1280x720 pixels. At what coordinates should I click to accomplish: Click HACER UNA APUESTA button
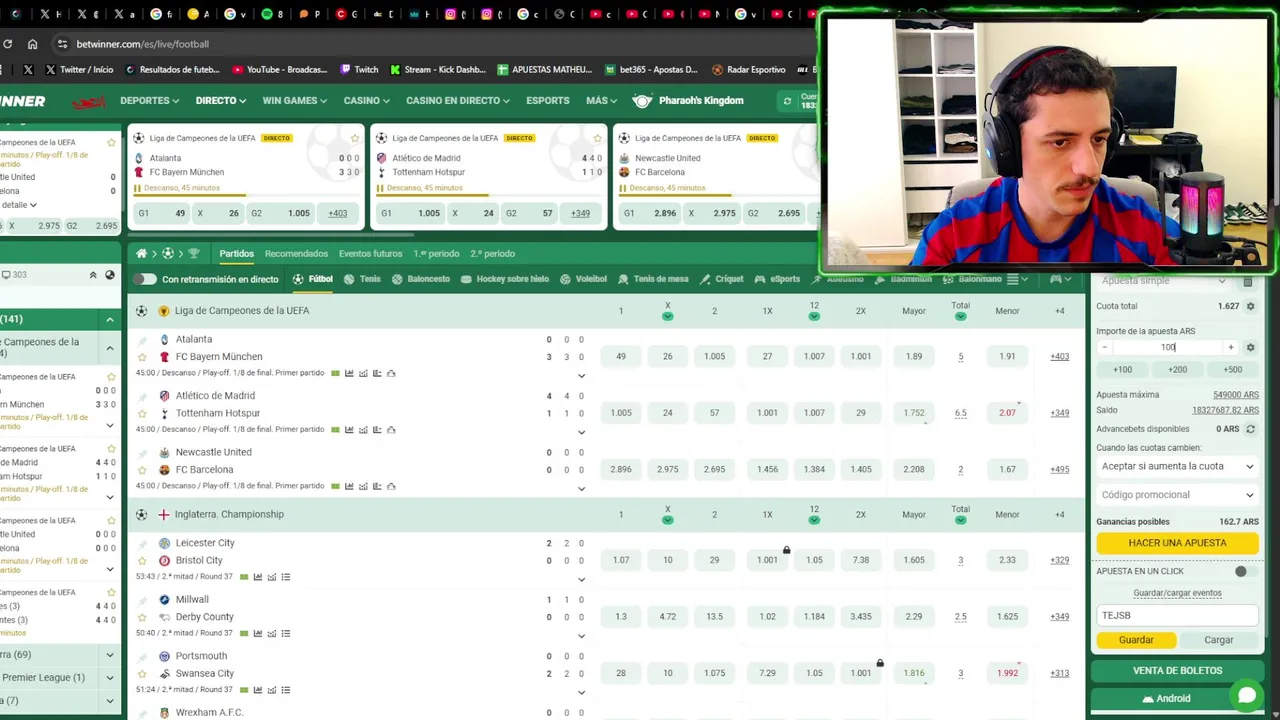point(1177,543)
